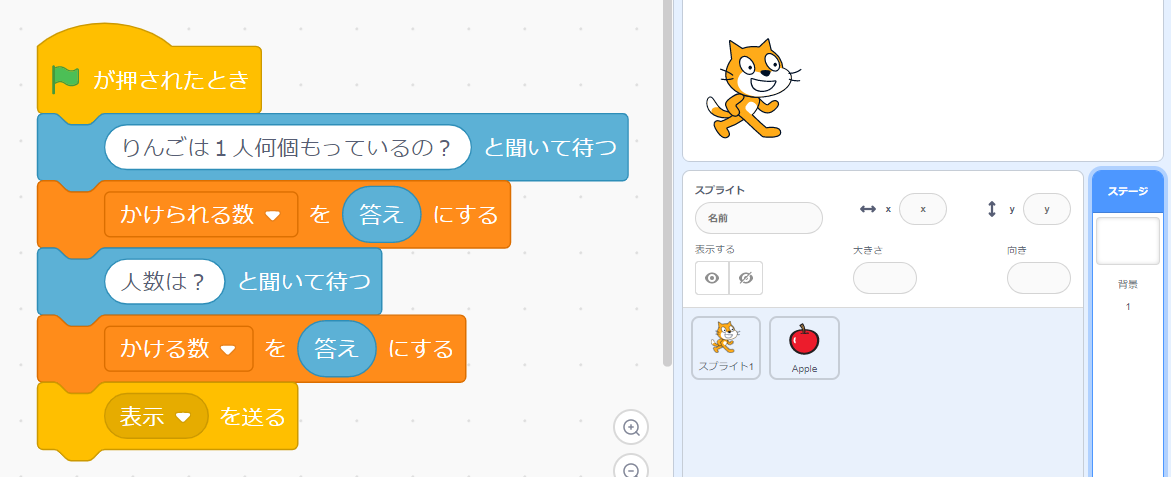Click the green flag icon on hat block

[66, 79]
